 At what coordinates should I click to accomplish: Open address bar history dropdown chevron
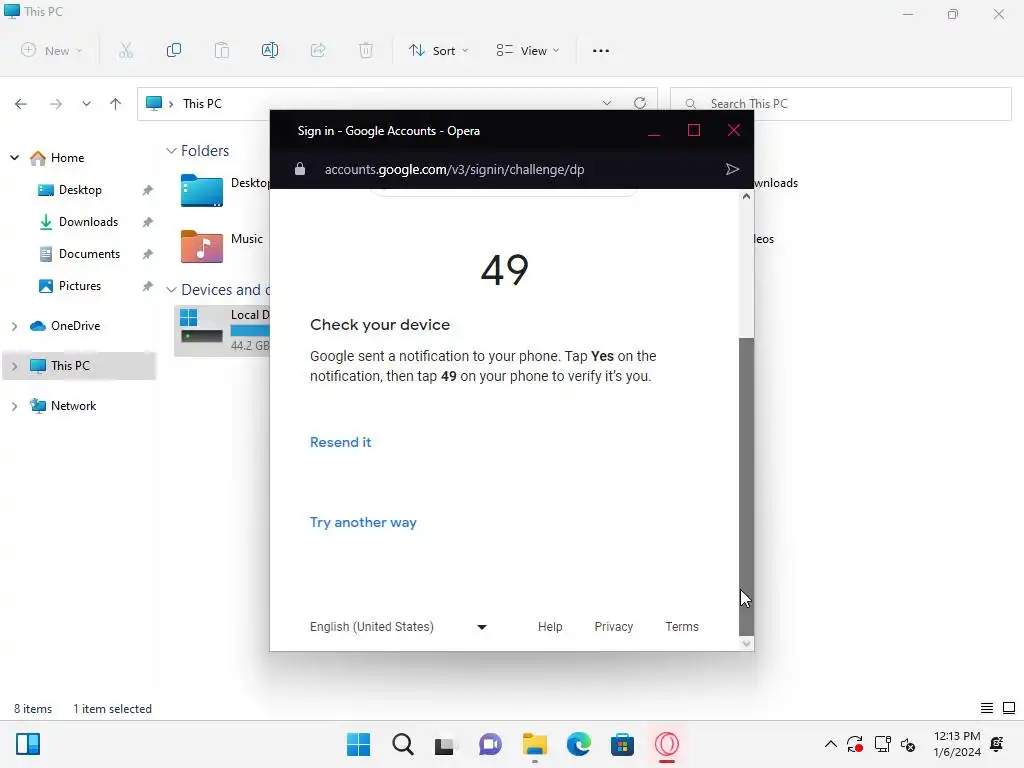[x=607, y=103]
